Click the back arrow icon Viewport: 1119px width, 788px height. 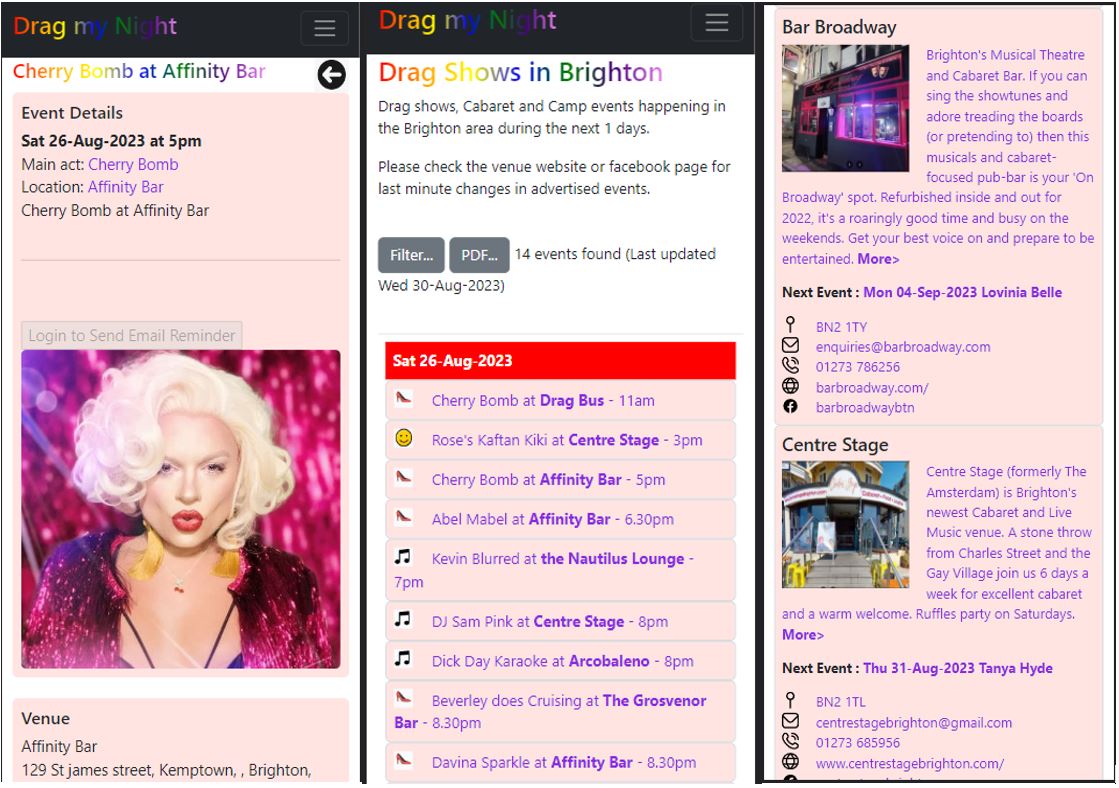(331, 74)
